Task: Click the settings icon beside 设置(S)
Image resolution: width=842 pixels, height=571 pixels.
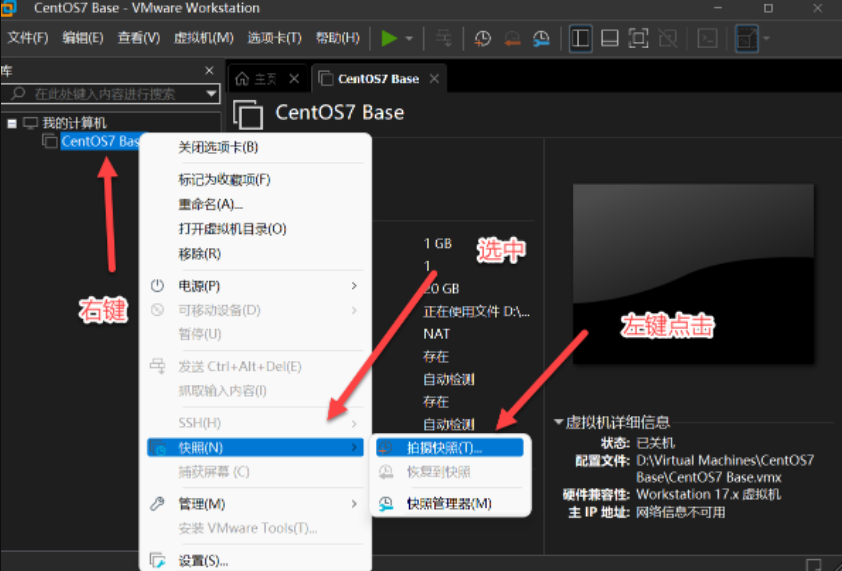Action: pyautogui.click(x=157, y=560)
